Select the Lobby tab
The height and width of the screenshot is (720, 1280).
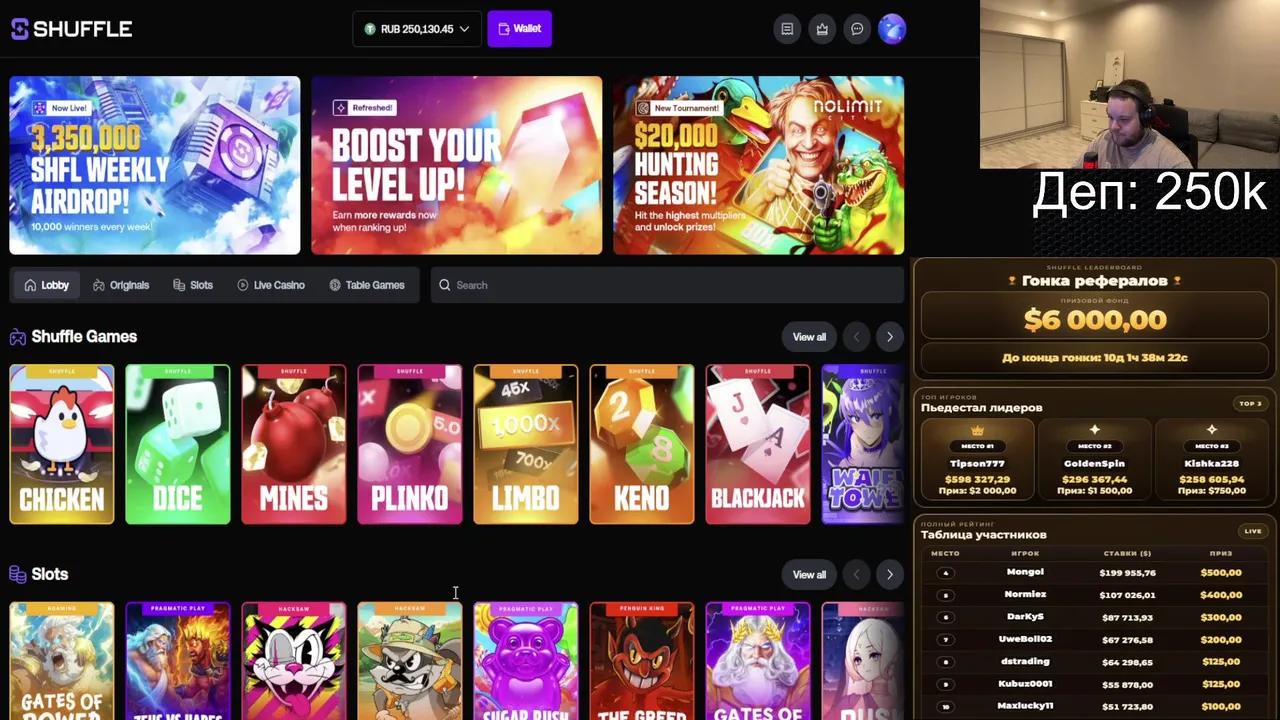pyautogui.click(x=46, y=285)
